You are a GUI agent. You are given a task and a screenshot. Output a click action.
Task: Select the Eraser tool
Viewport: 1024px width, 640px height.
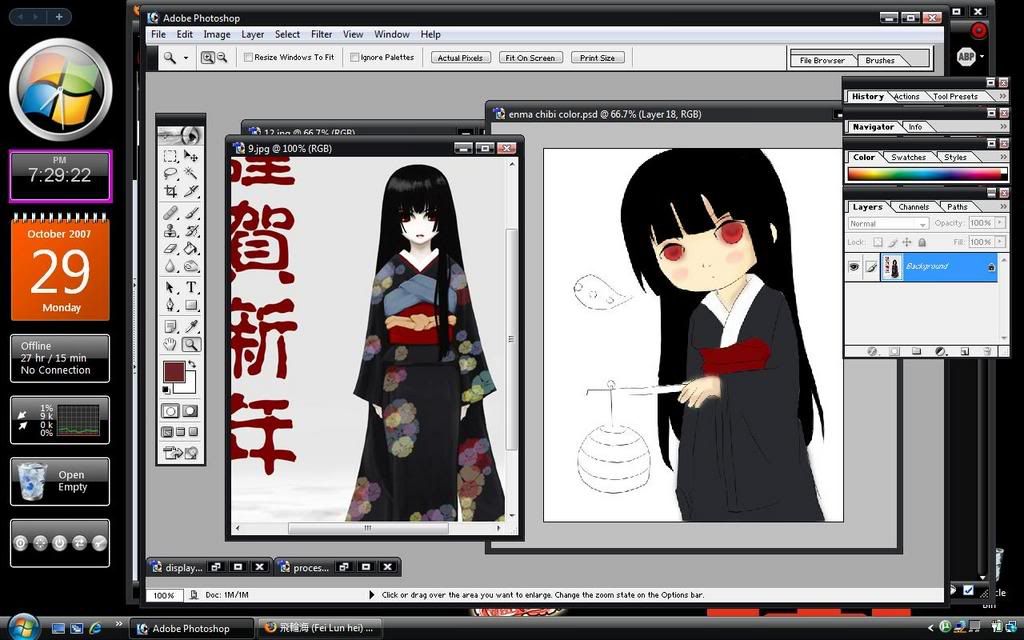point(170,248)
